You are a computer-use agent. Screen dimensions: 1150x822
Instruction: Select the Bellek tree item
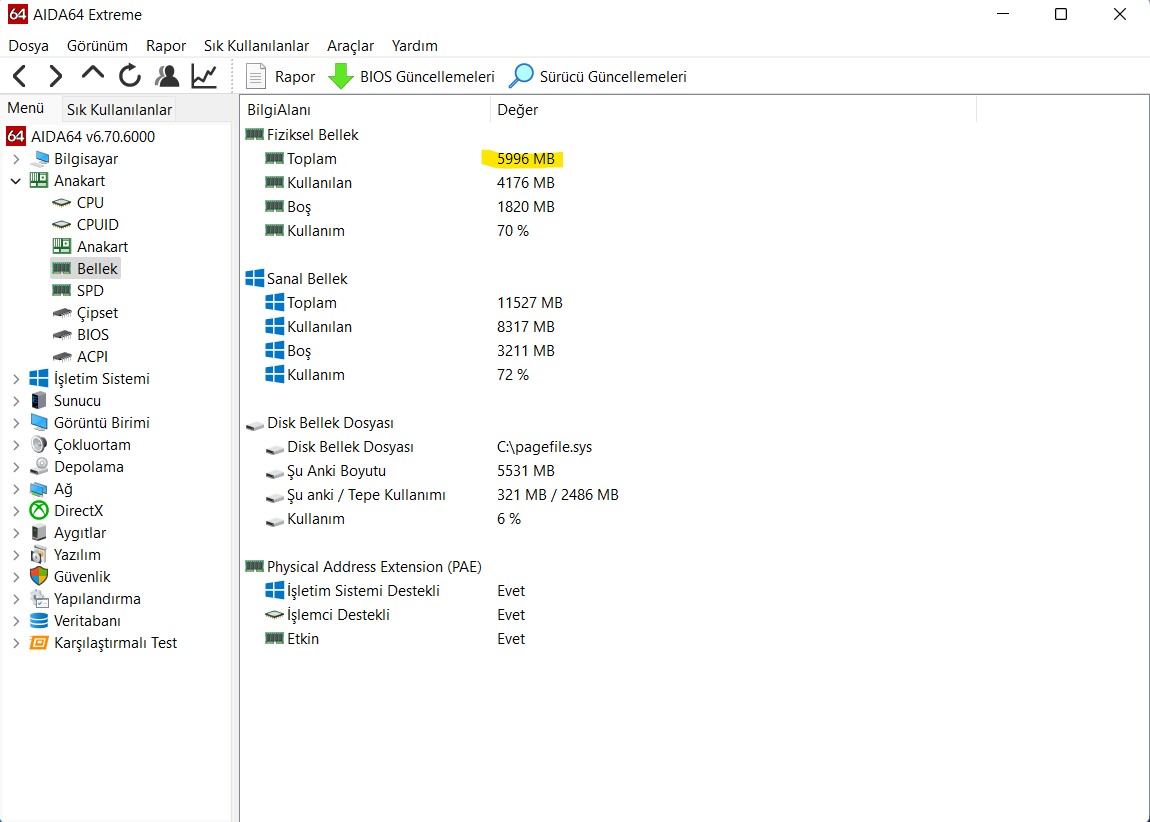pyautogui.click(x=97, y=268)
